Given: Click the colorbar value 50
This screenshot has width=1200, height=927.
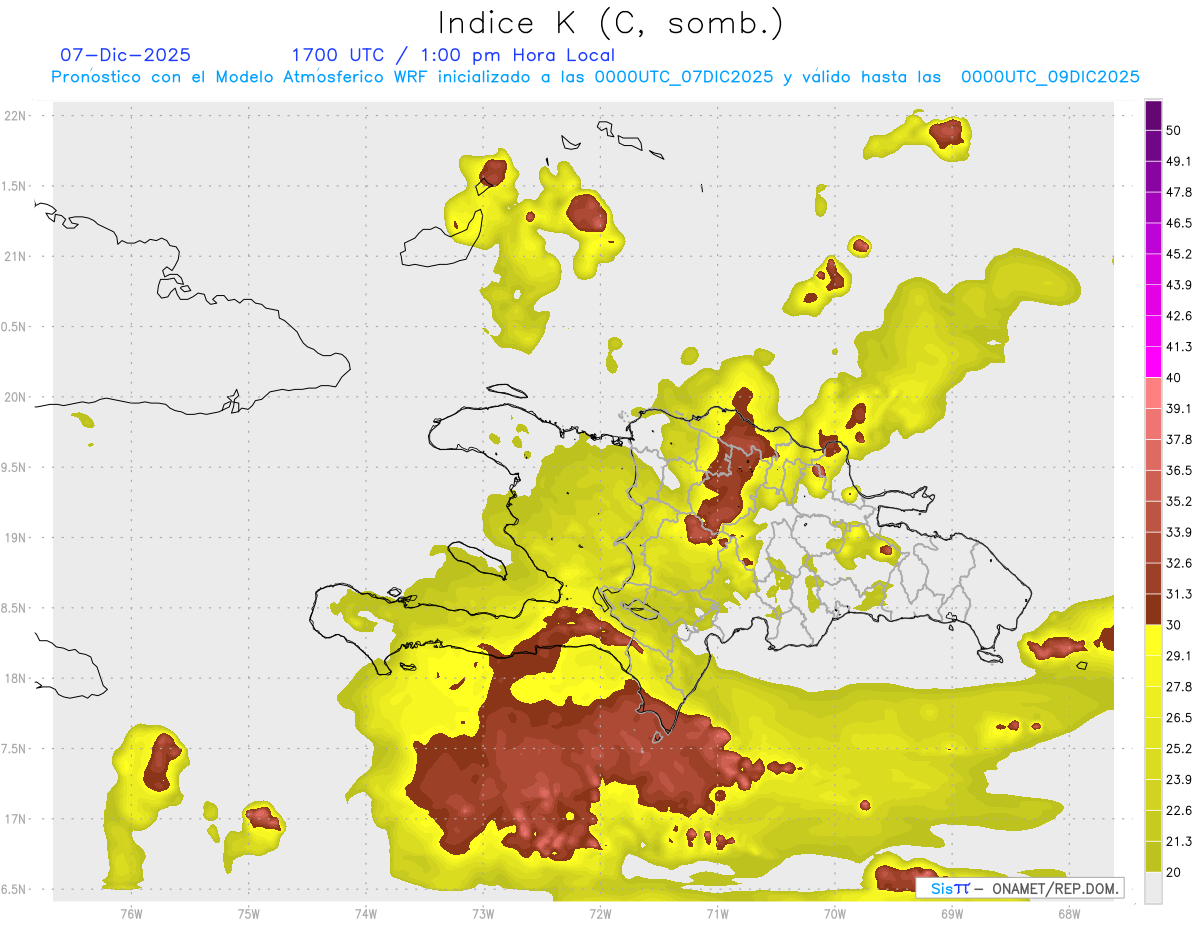Looking at the screenshot, I should point(1174,130).
